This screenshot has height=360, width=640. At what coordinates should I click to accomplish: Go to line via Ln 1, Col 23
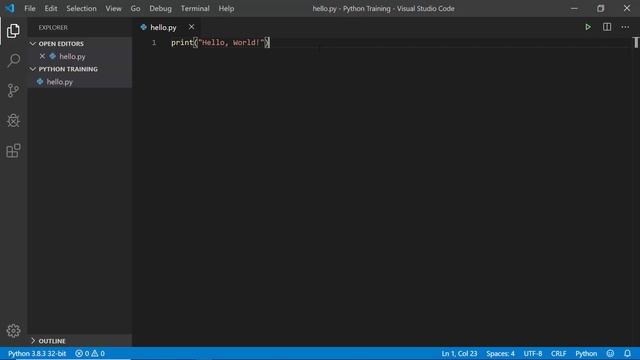tap(459, 353)
